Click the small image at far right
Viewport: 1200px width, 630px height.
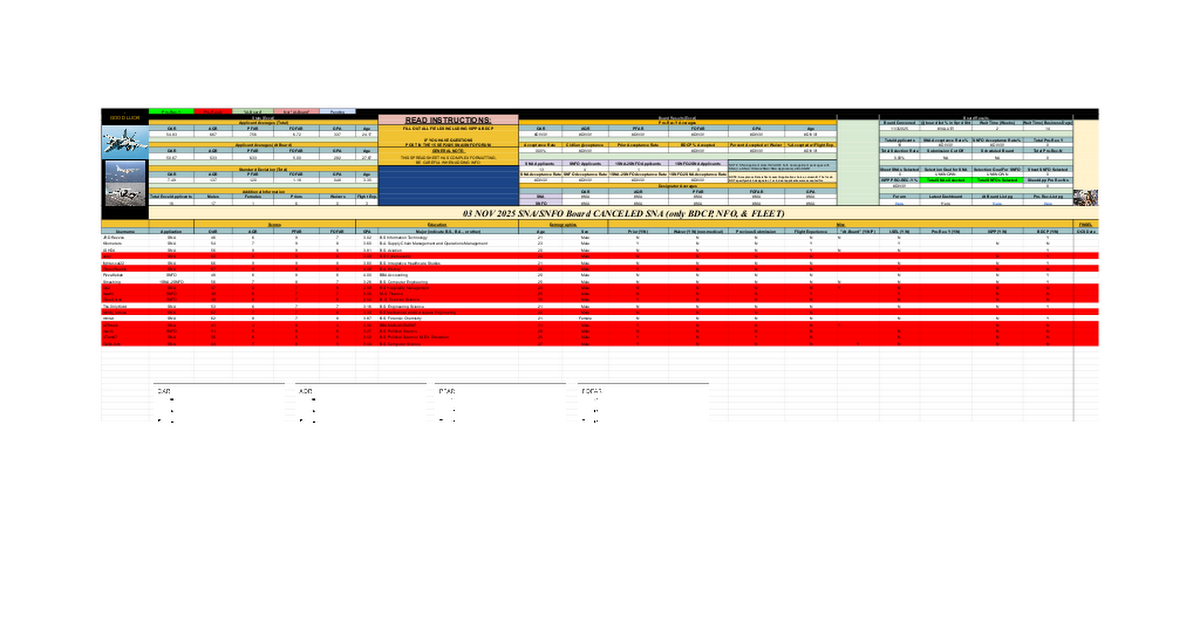[x=1084, y=197]
